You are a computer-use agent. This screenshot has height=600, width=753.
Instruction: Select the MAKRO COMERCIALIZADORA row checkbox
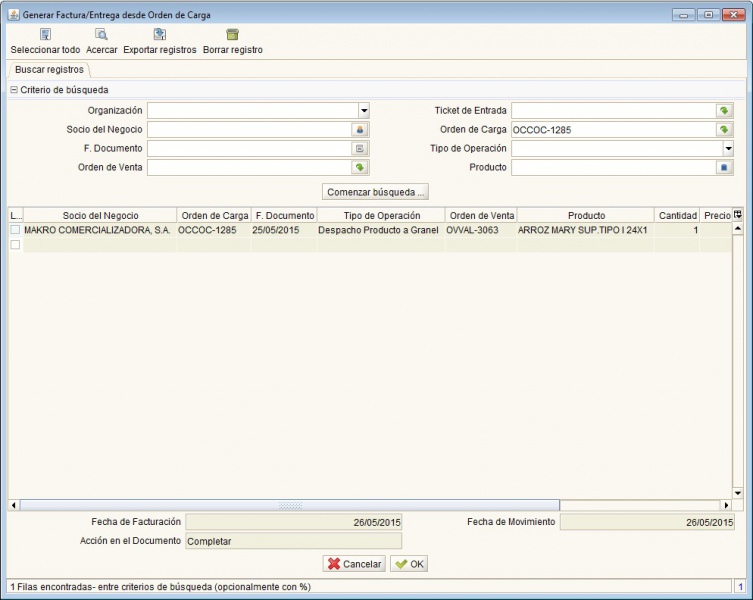[x=15, y=230]
